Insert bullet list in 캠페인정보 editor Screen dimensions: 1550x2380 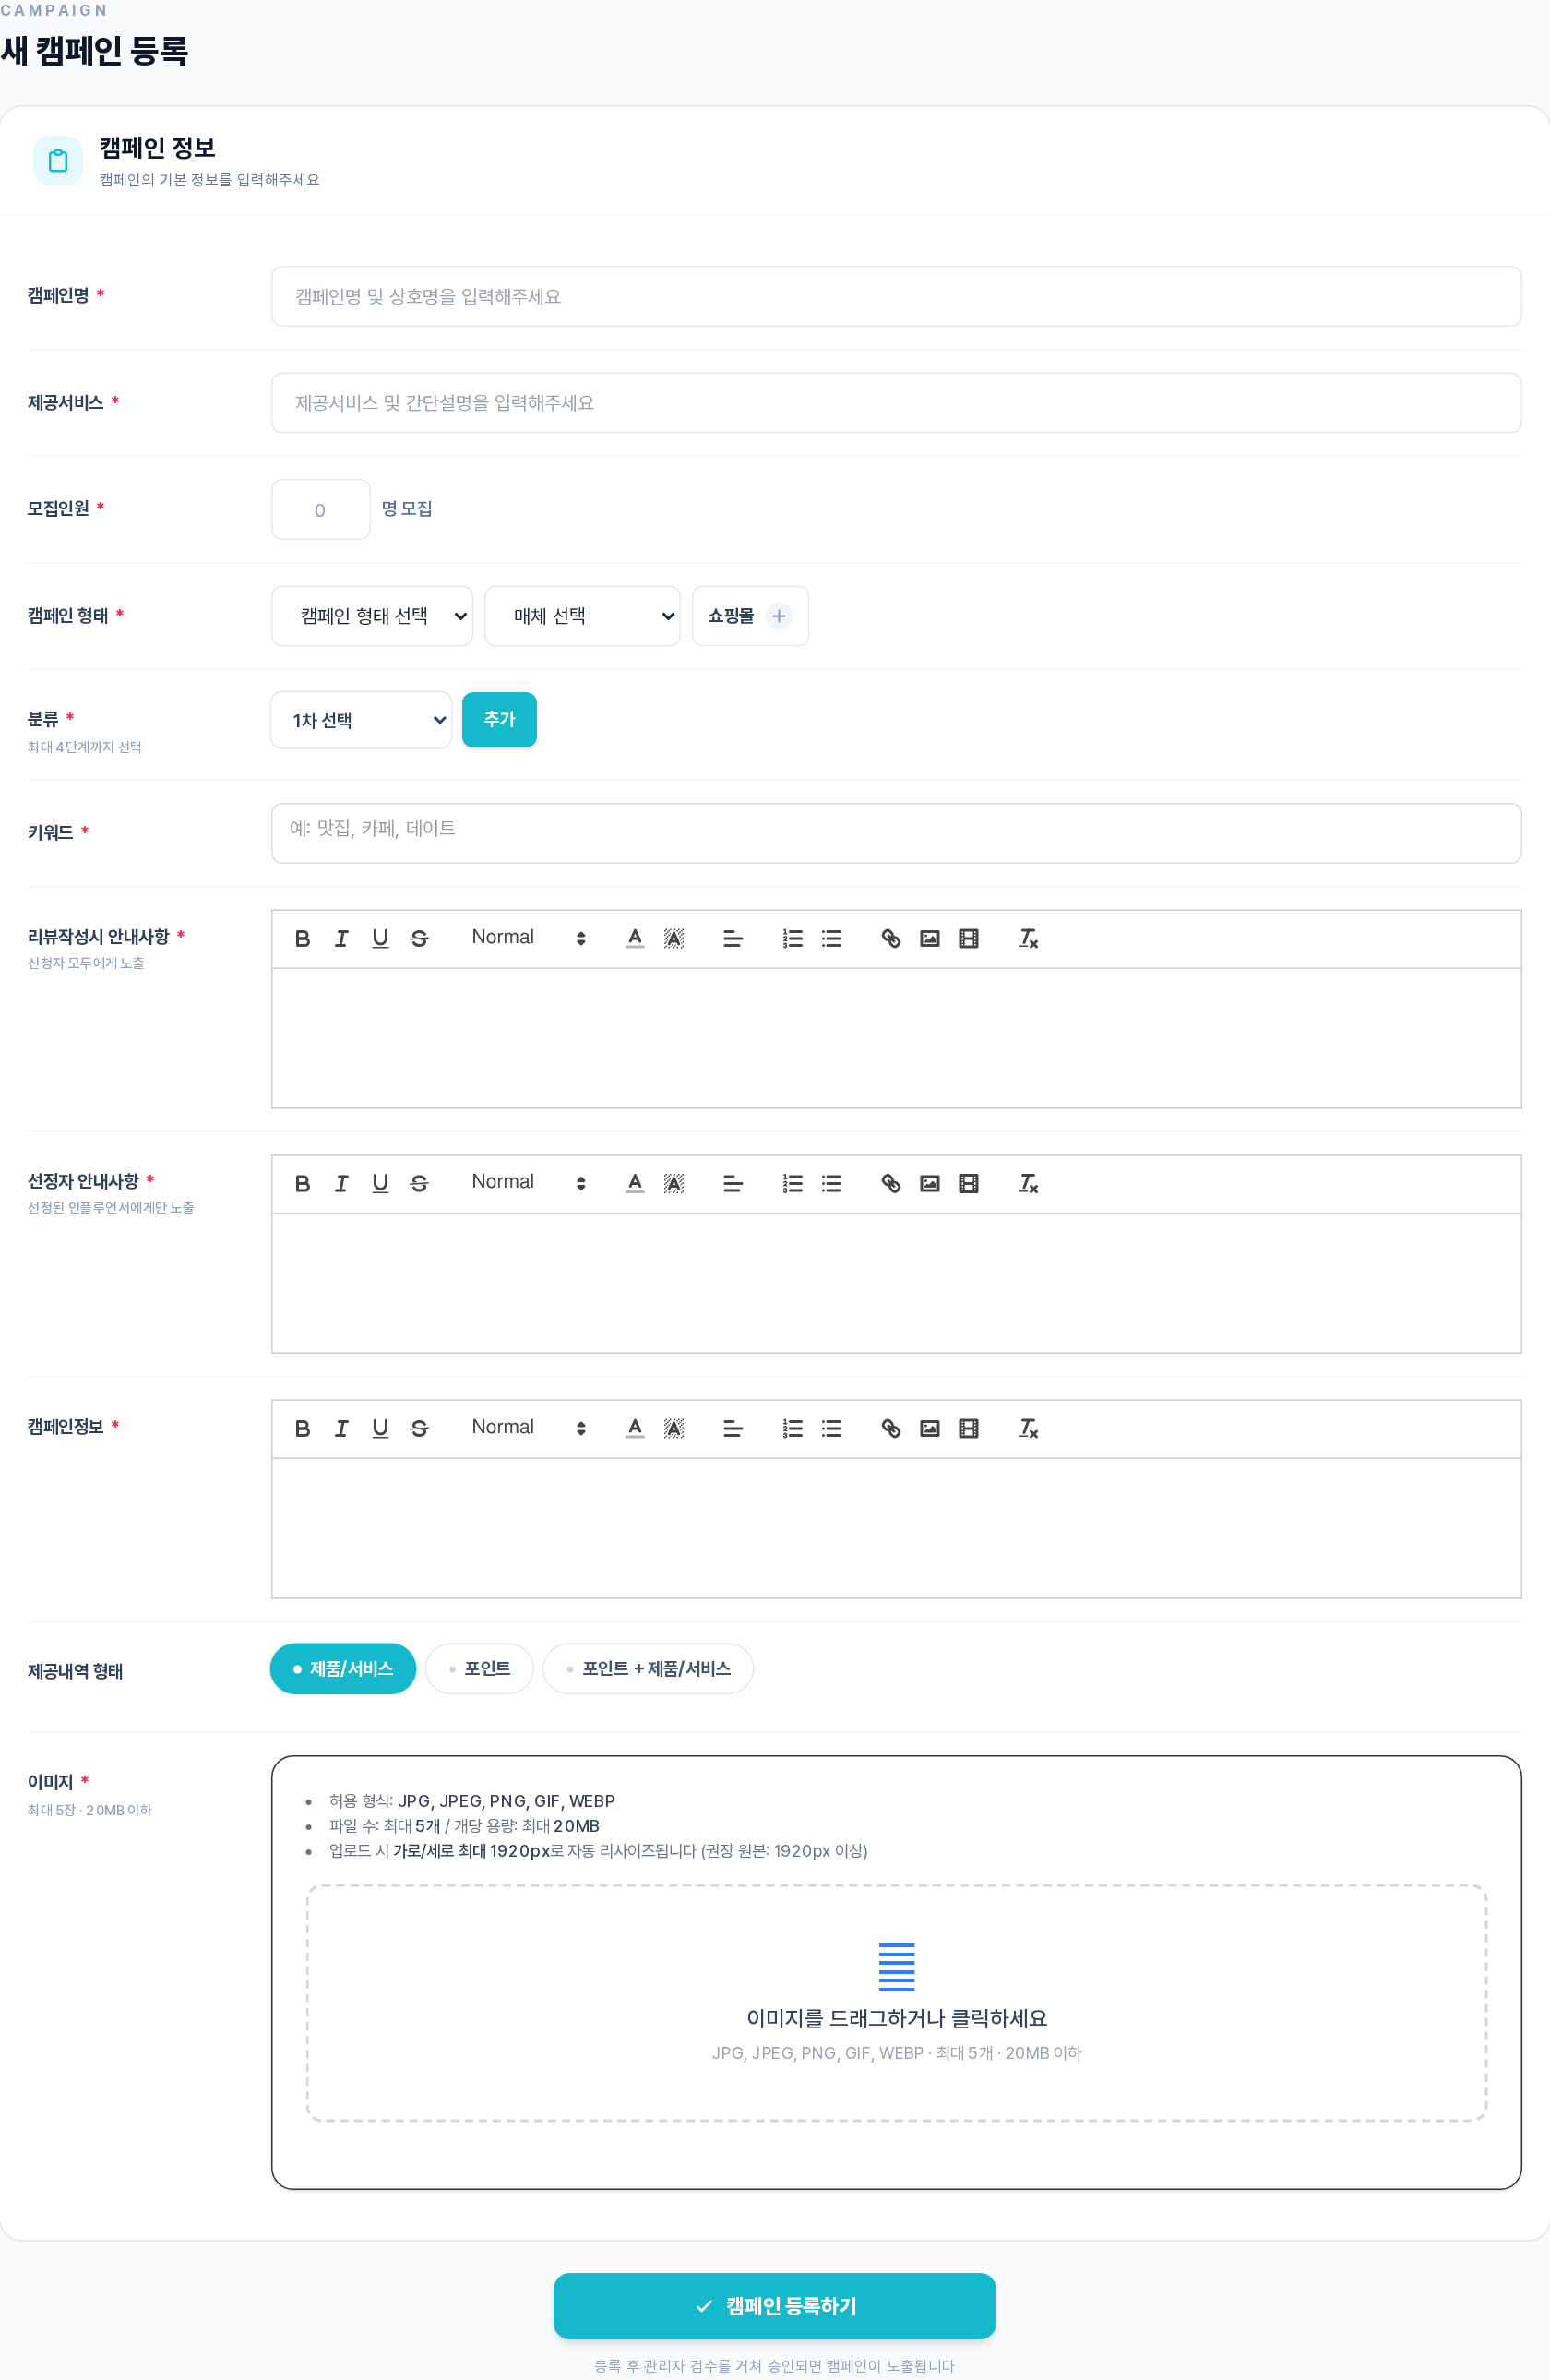(x=832, y=1428)
